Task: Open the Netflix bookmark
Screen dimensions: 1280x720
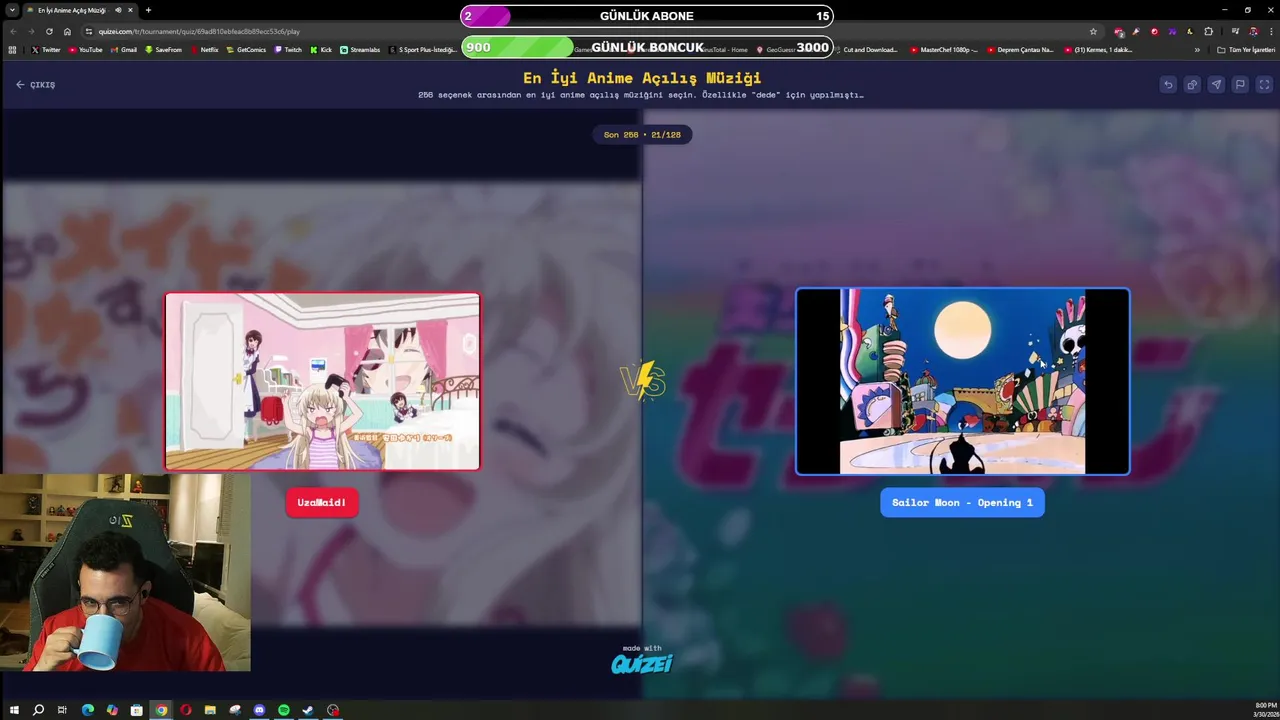Action: pos(205,49)
